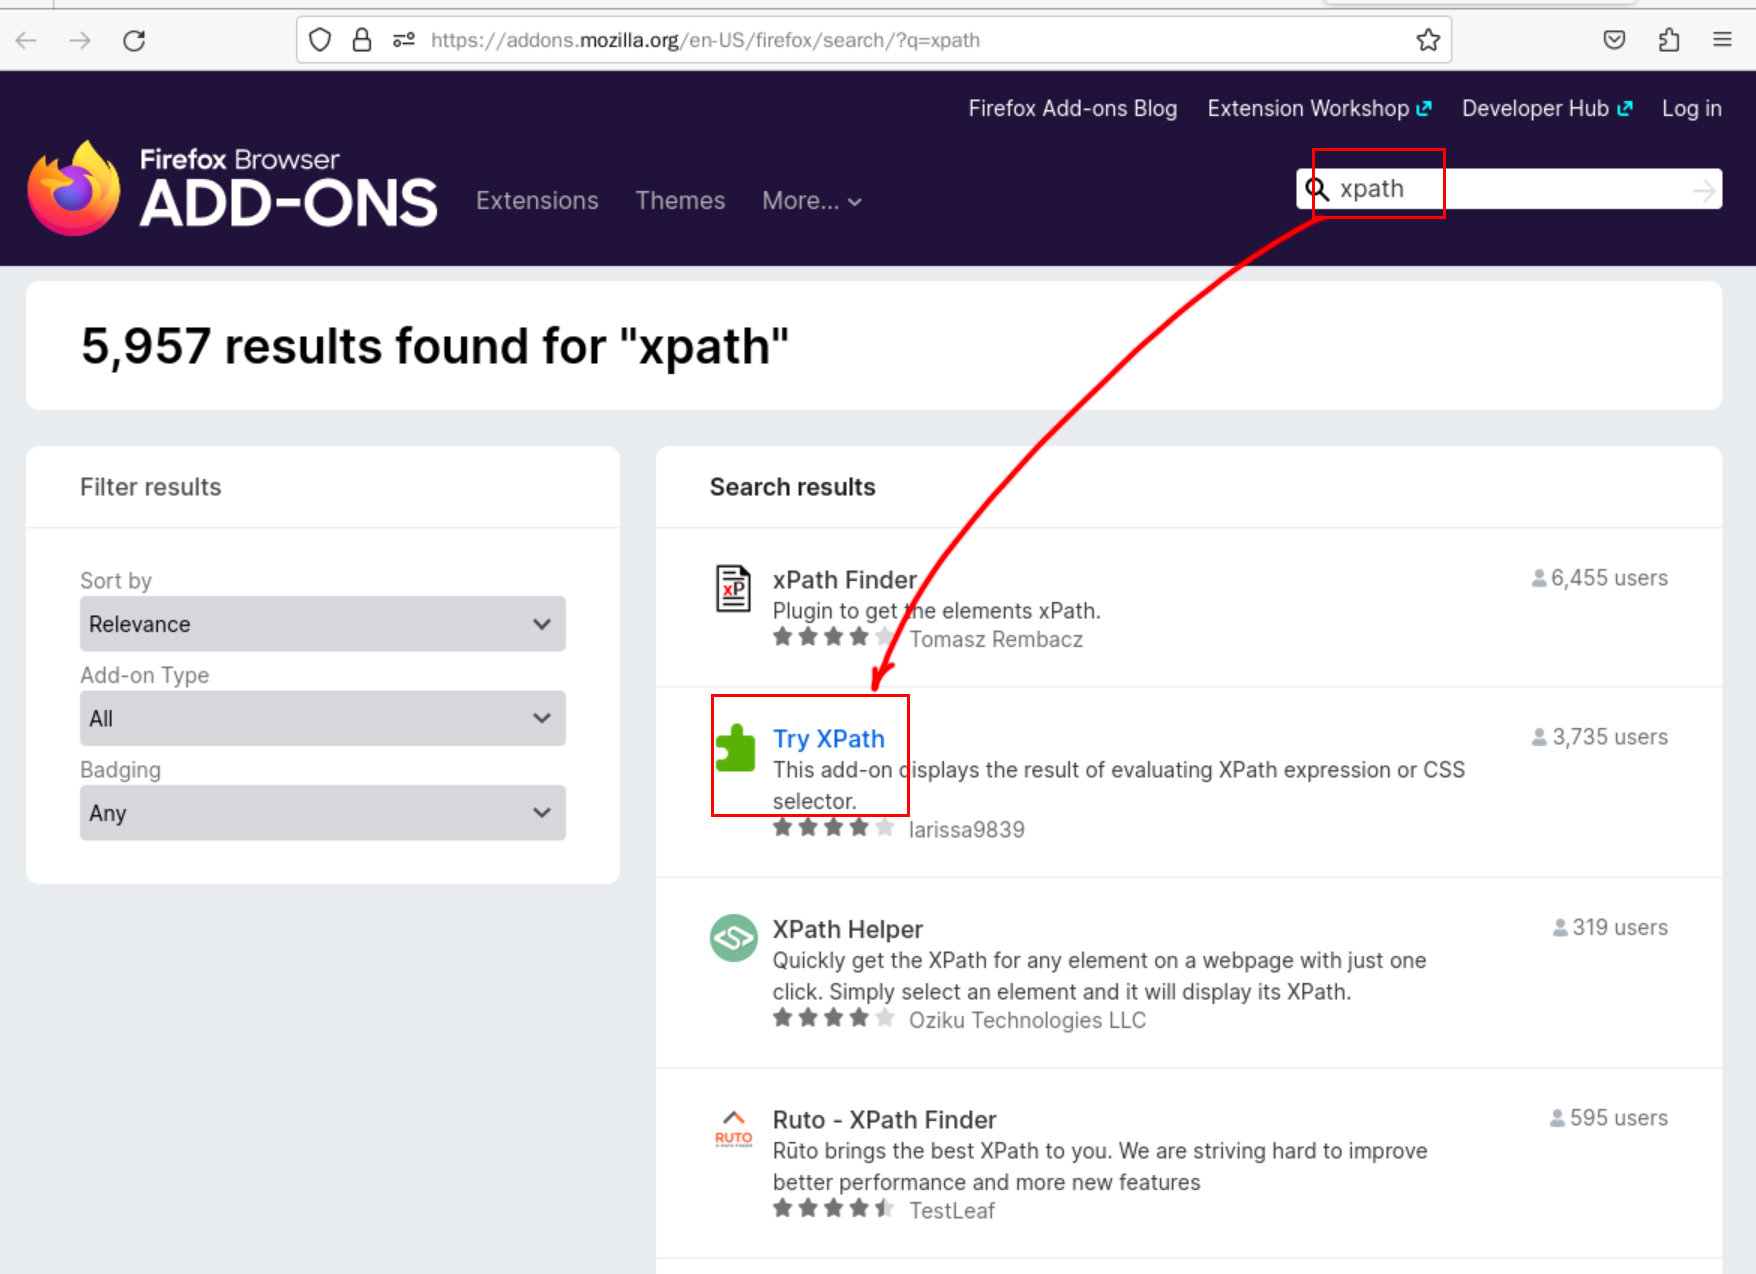Click author name larissa9839
Viewport: 1756px width, 1274px height.
pos(966,830)
